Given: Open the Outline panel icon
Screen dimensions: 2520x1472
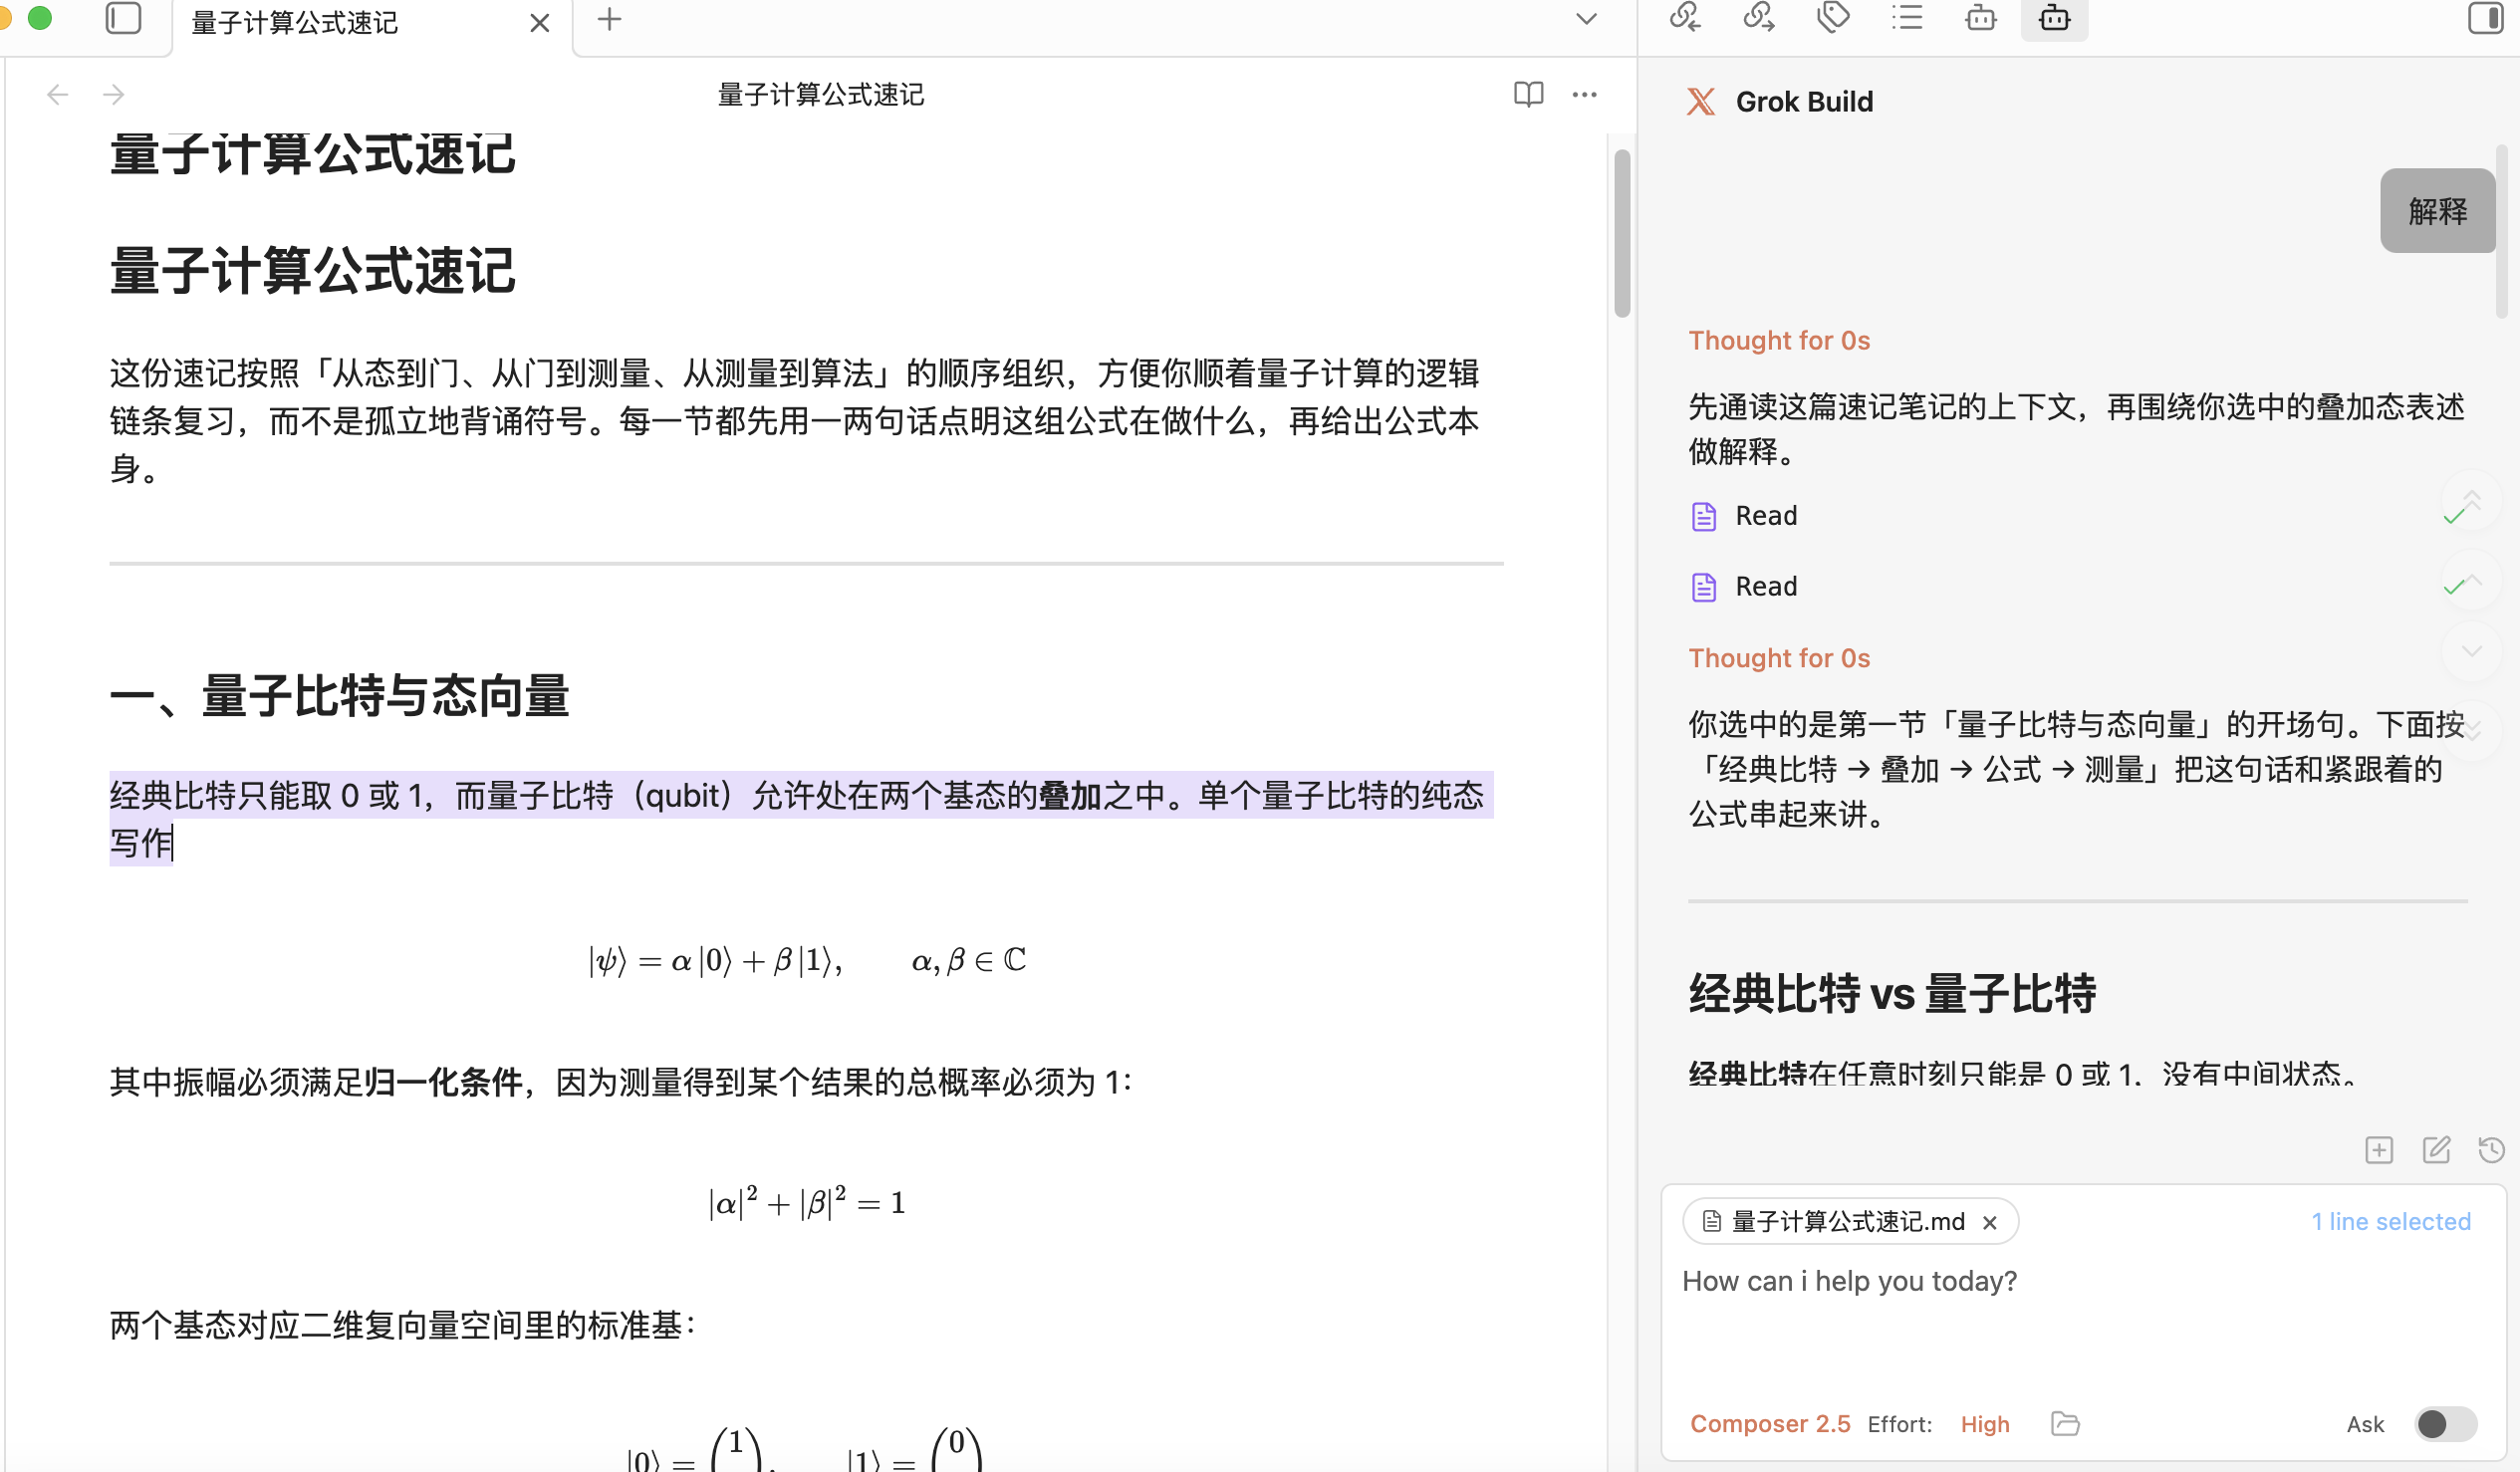Looking at the screenshot, I should point(1907,18).
